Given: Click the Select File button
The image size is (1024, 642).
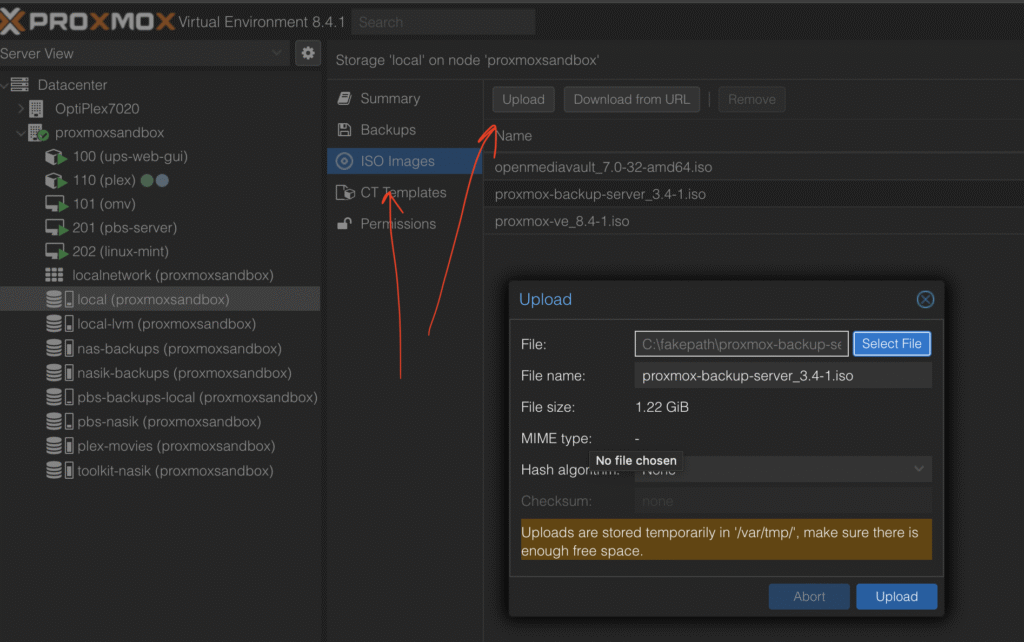Looking at the screenshot, I should coord(891,344).
